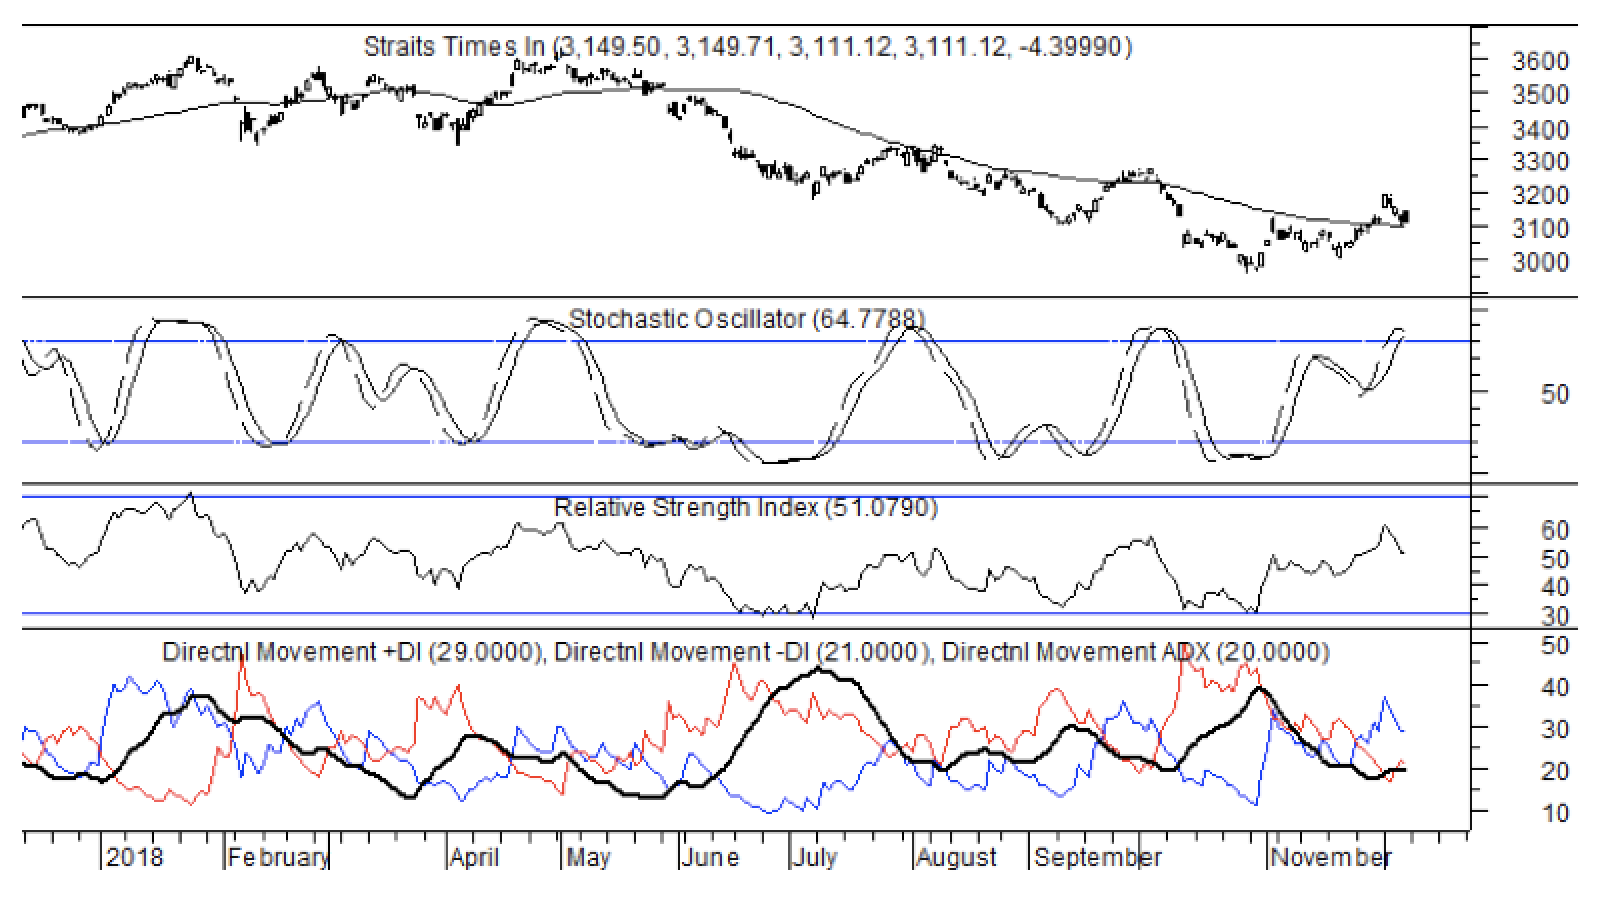
Task: Select the 60 value on the RSI axis
Action: (1555, 530)
